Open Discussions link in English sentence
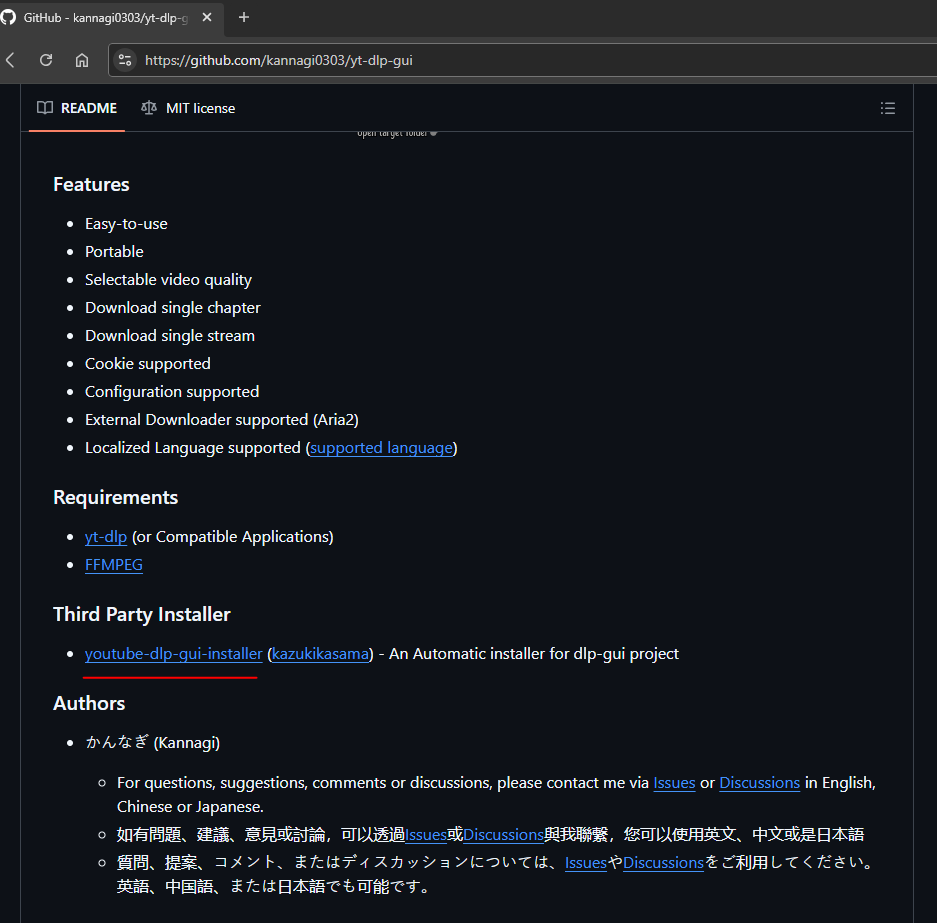Viewport: 937px width, 923px height. pos(760,783)
